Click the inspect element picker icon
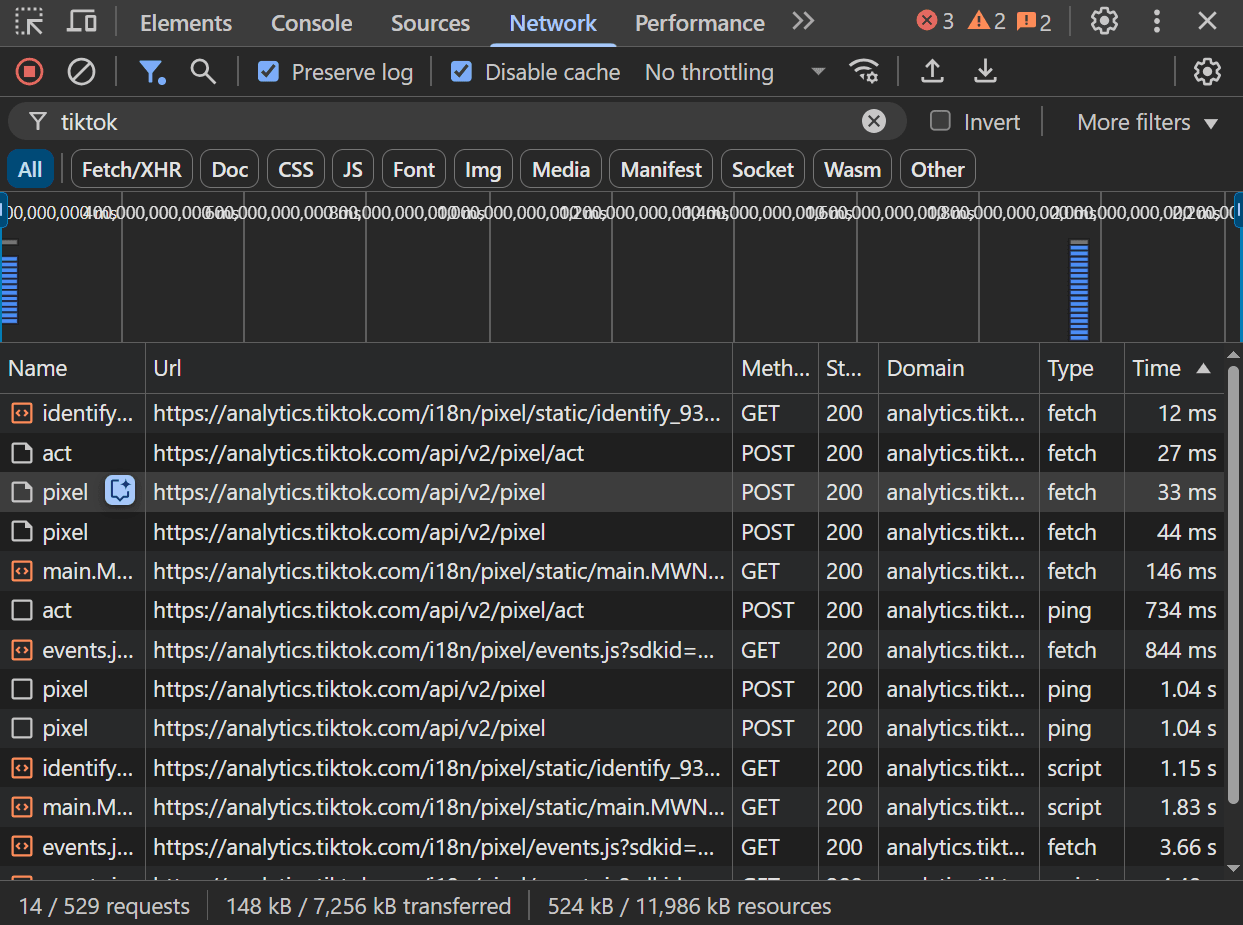1243x925 pixels. coord(29,22)
